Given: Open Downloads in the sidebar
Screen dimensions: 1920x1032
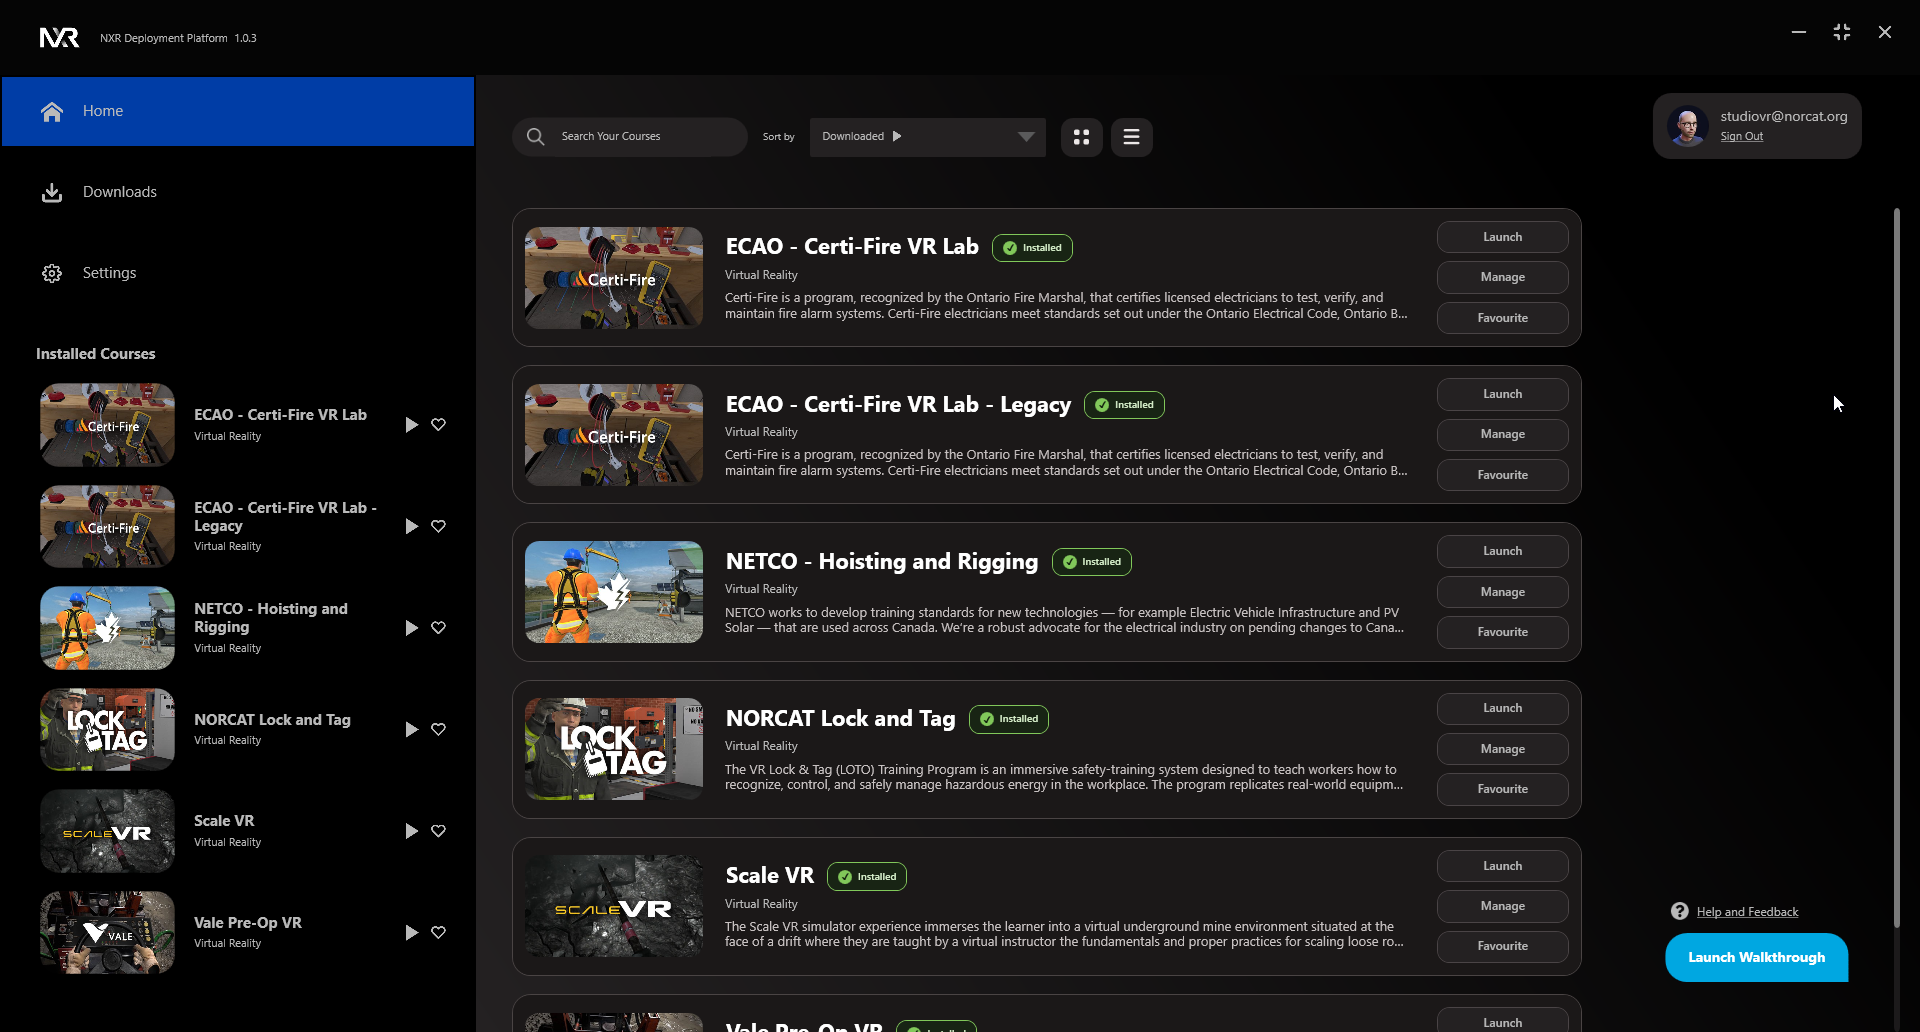Looking at the screenshot, I should [119, 192].
